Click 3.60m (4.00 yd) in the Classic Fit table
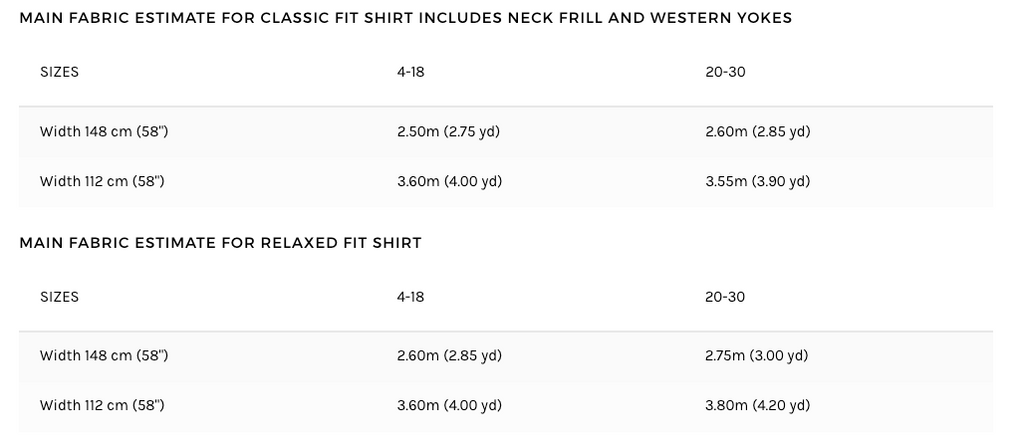This screenshot has width=1024, height=447. 449,181
